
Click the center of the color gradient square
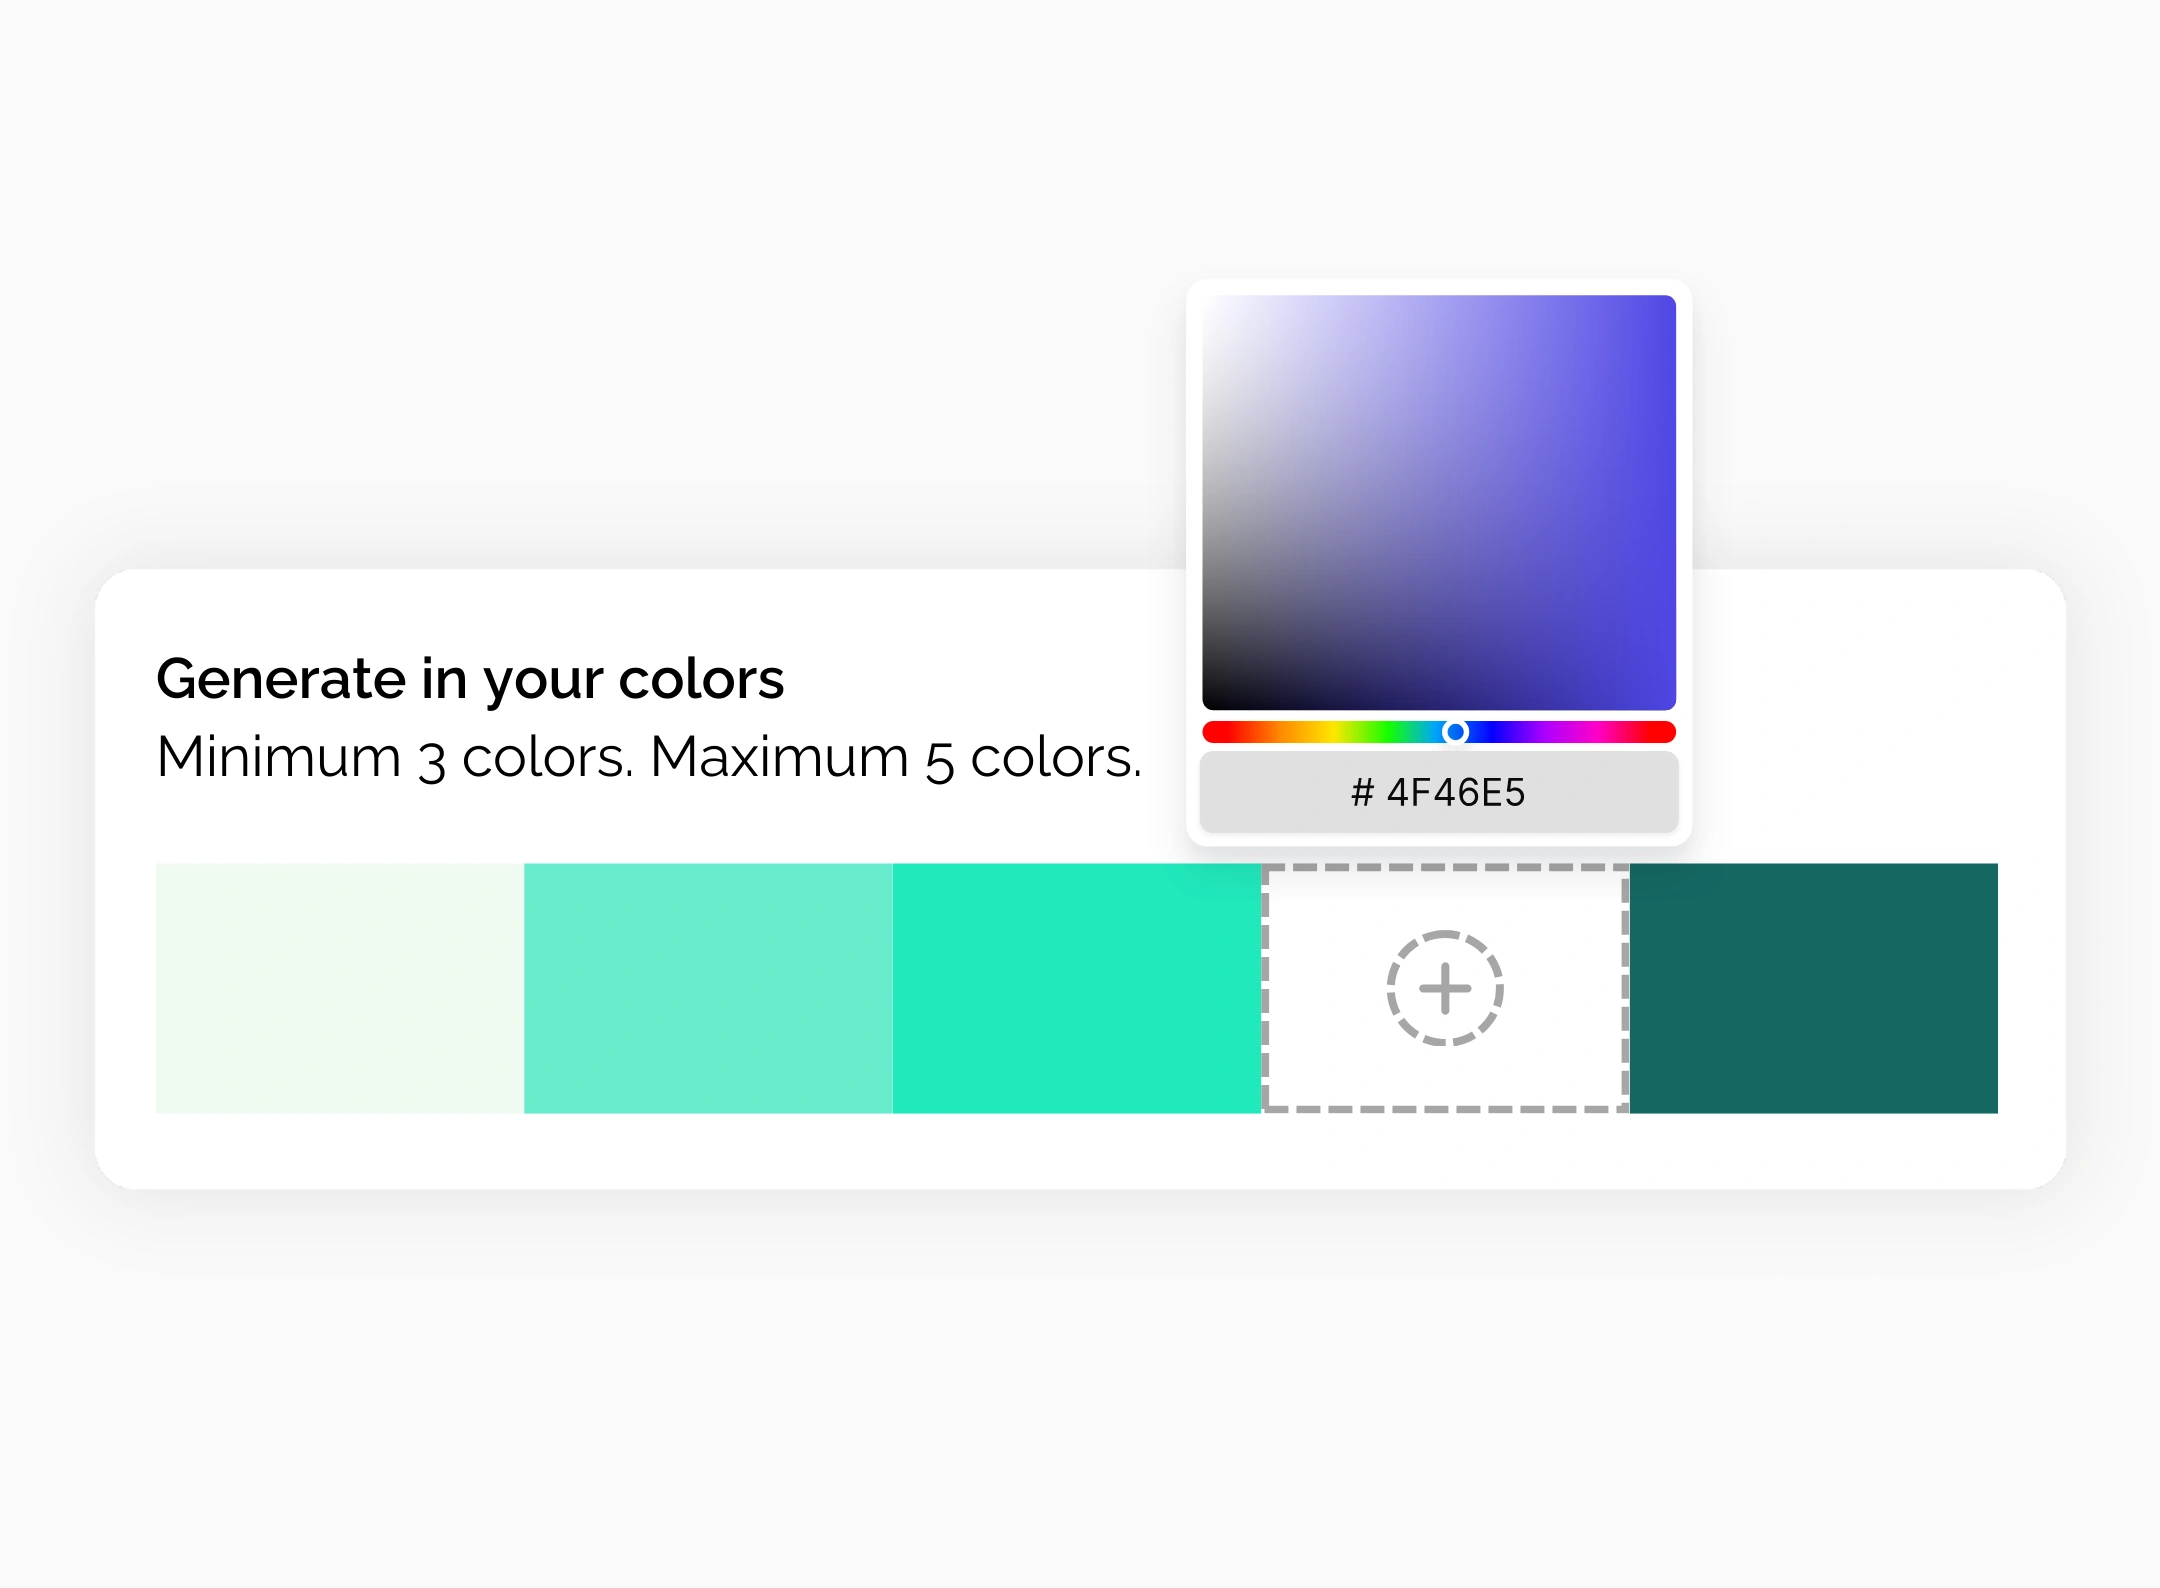pyautogui.click(x=1439, y=502)
